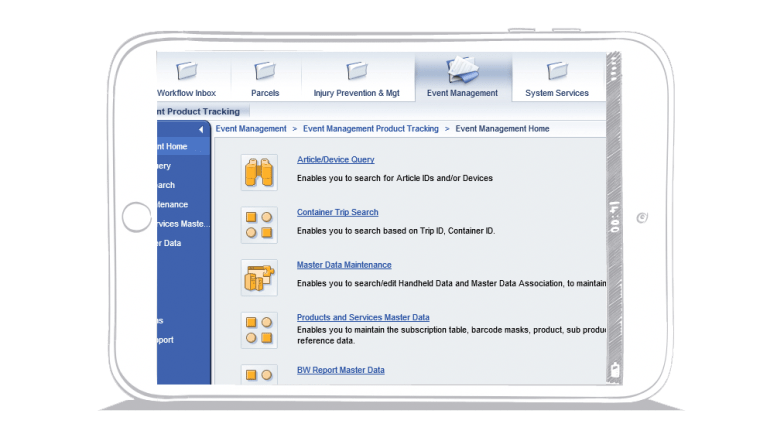Click the System Services folder icon
The height and width of the screenshot is (441, 760).
coord(557,71)
